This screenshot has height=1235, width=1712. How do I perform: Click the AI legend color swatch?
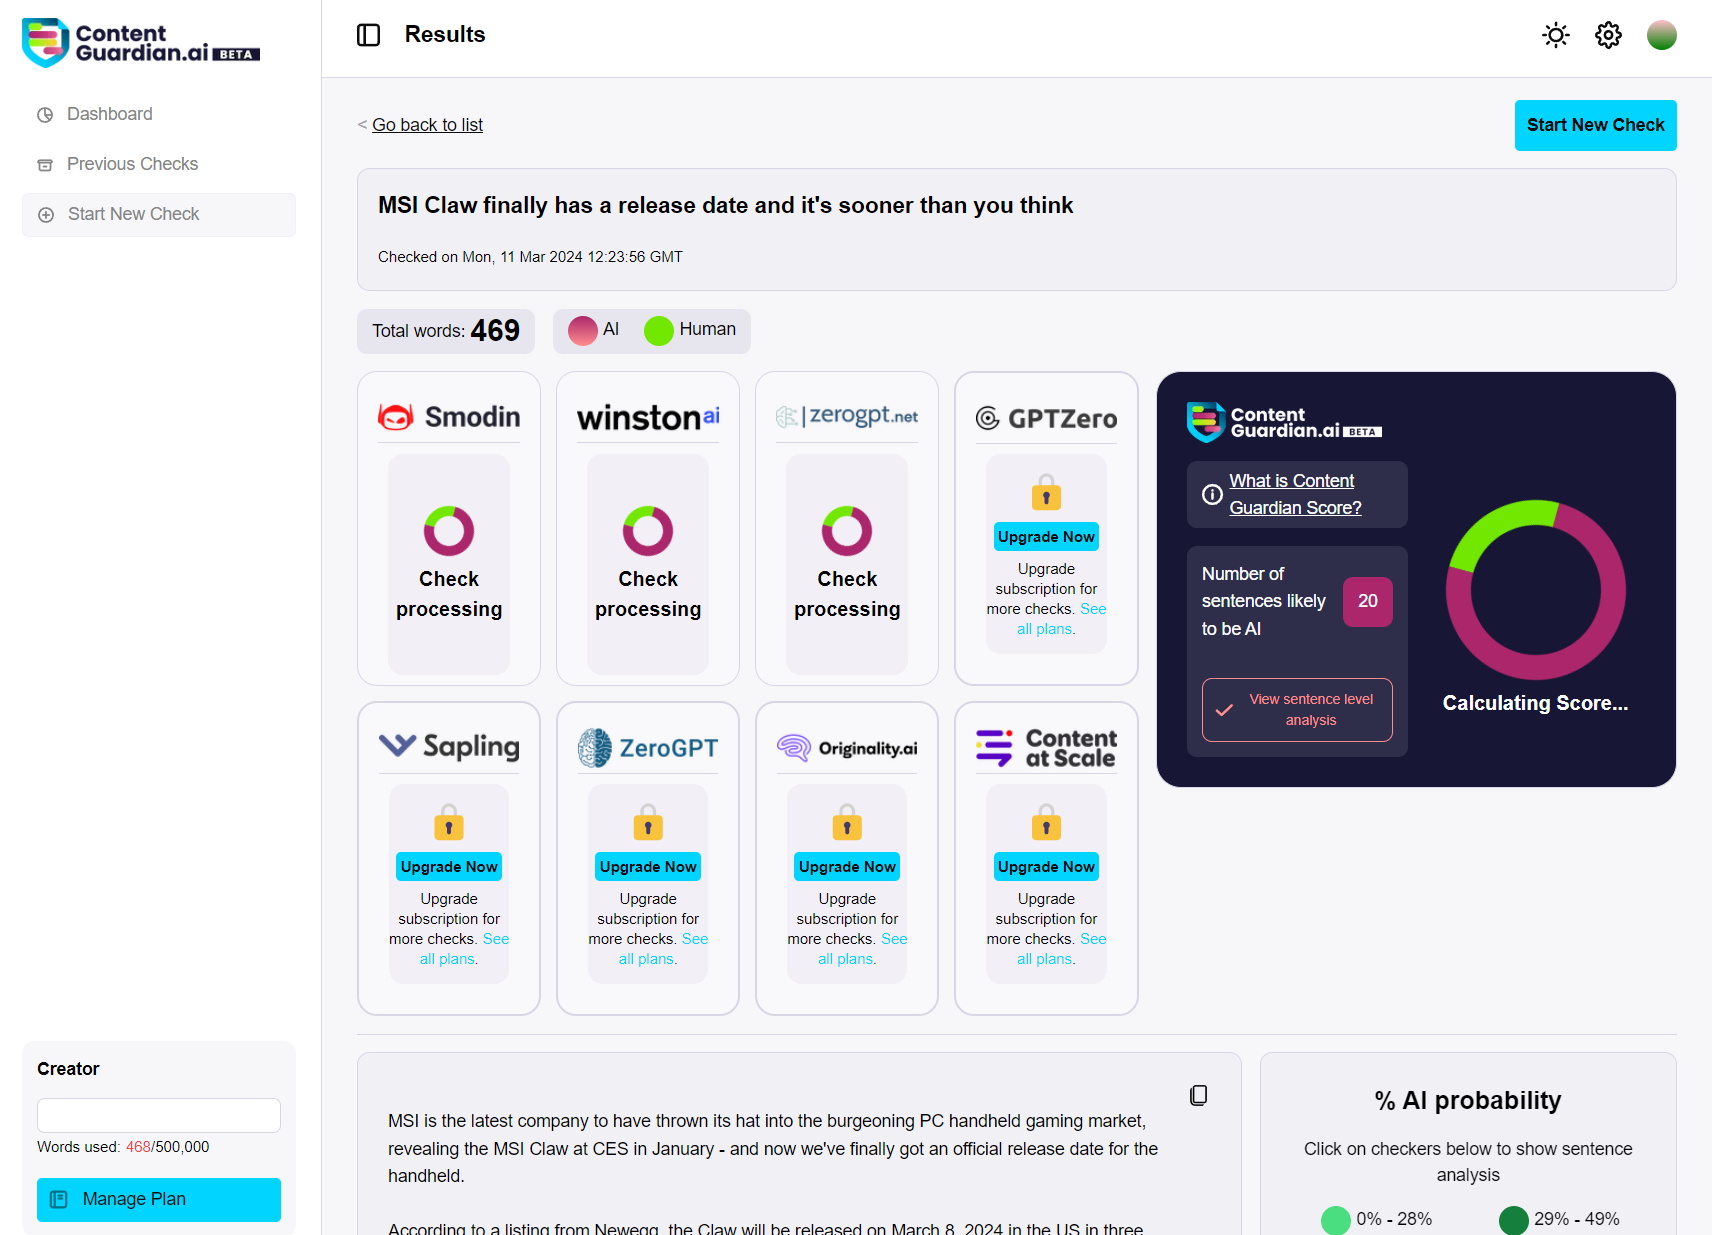pos(583,330)
